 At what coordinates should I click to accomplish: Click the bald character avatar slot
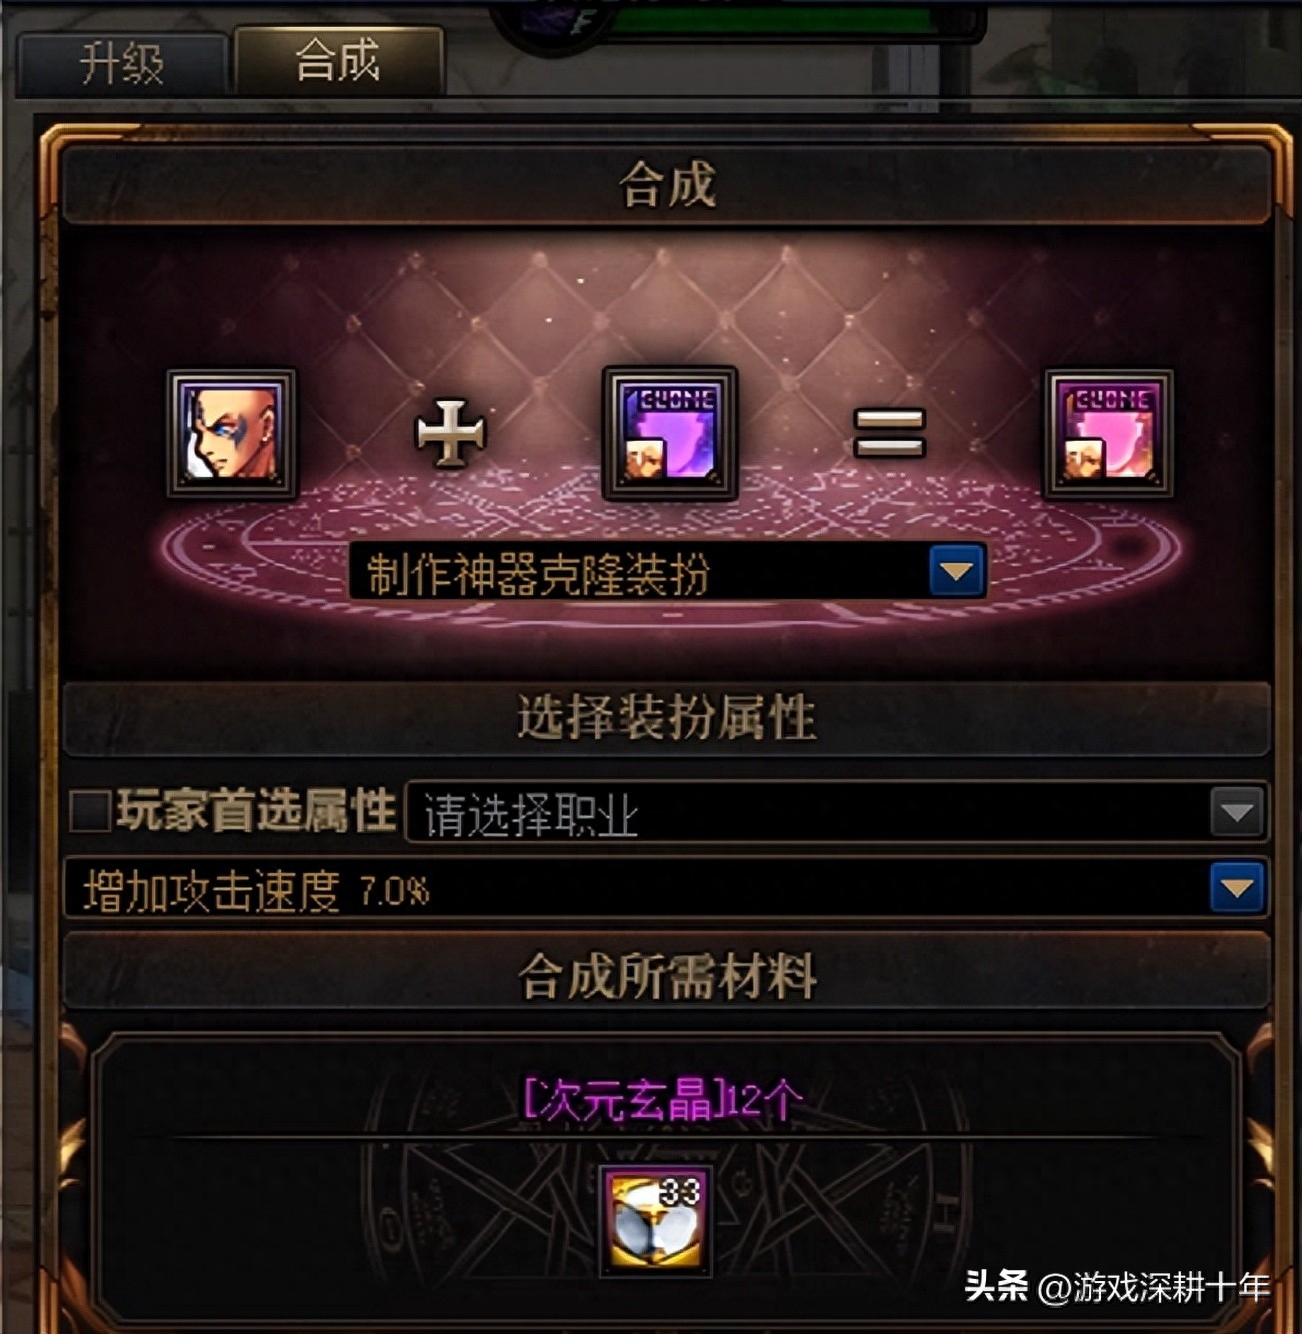232,433
